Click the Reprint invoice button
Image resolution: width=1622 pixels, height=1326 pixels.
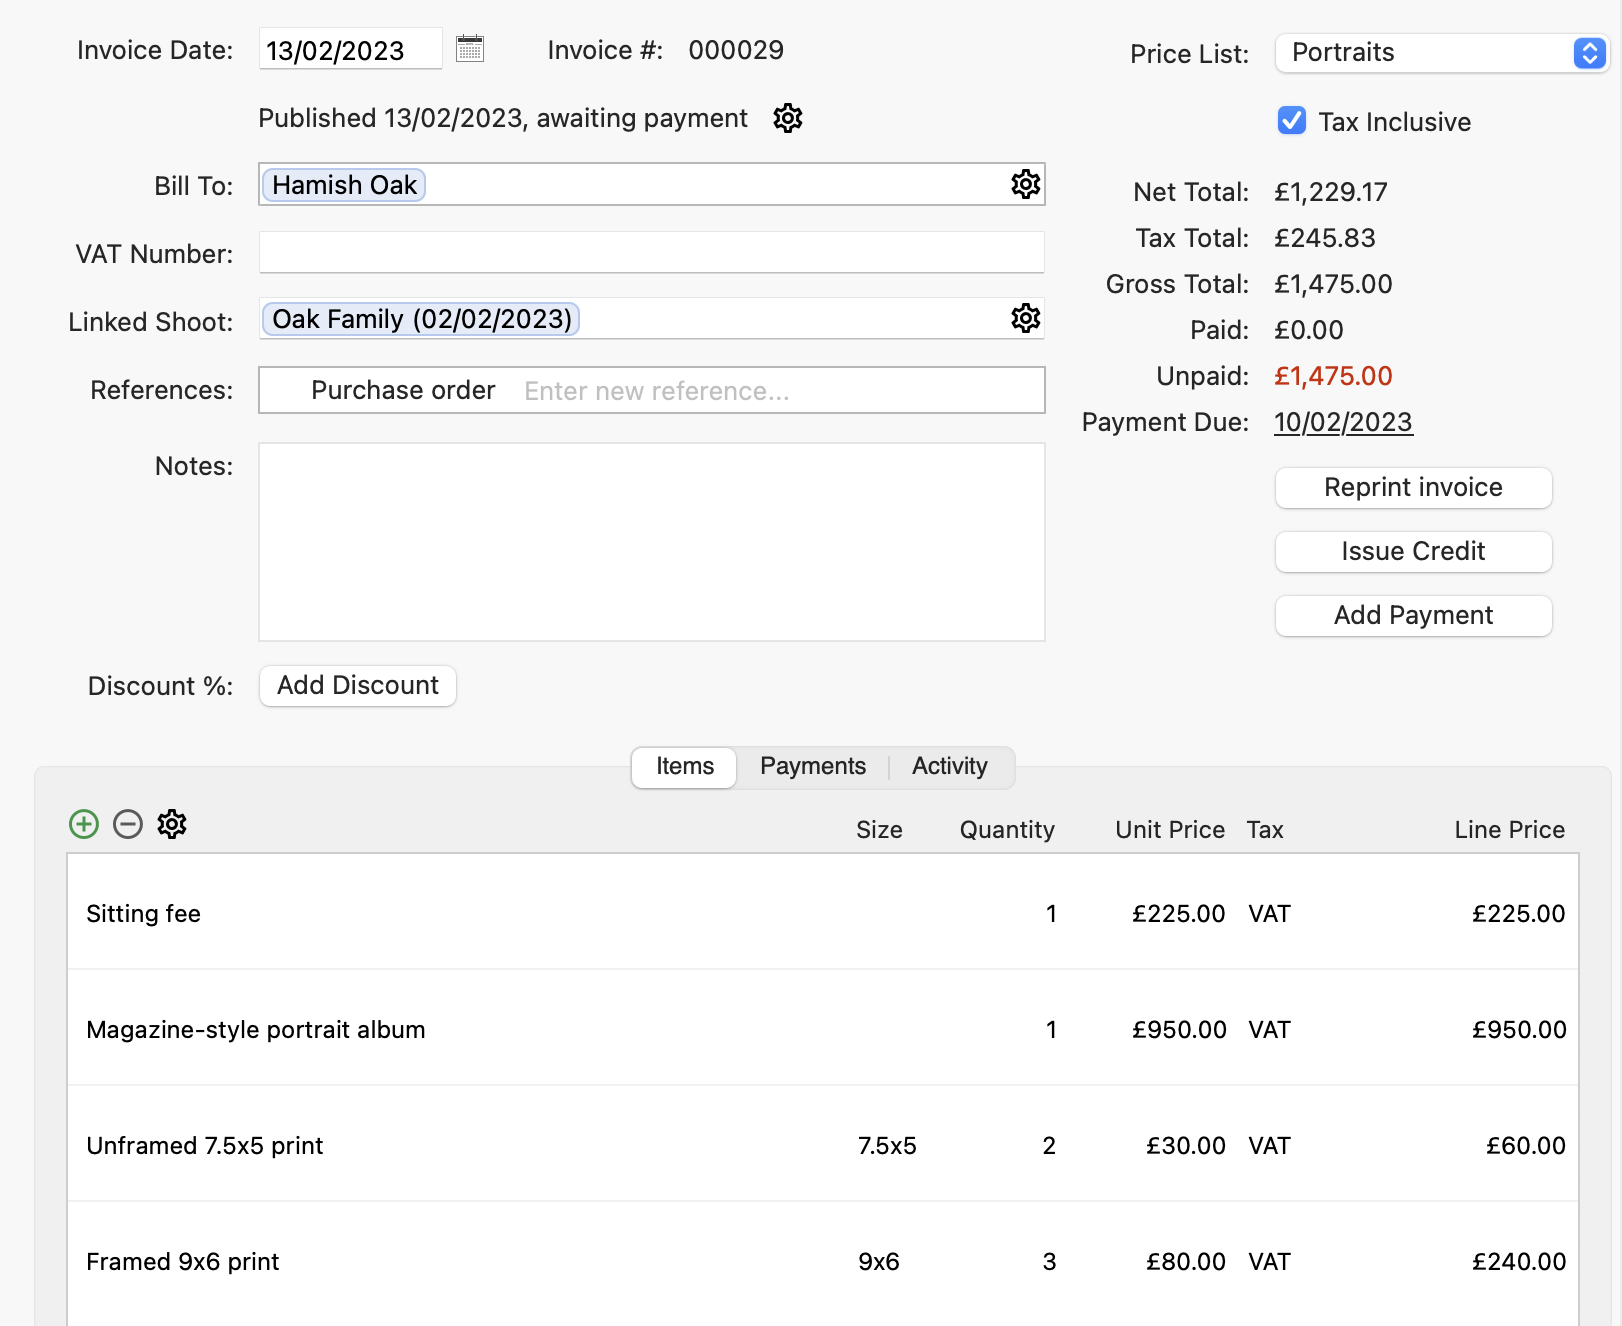1412,488
